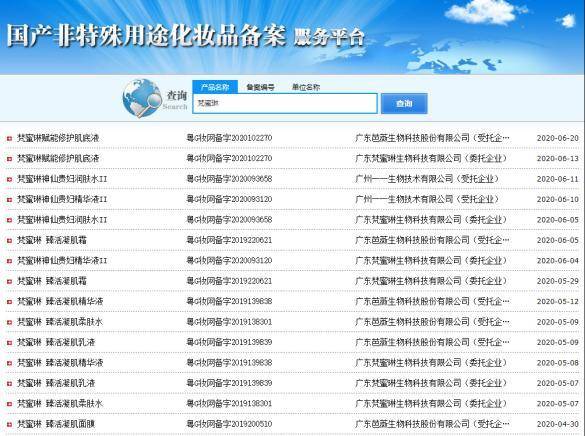Click red bullet icon of 2020-06-11 row
Screen dimensions: 585x436
(x=9, y=179)
